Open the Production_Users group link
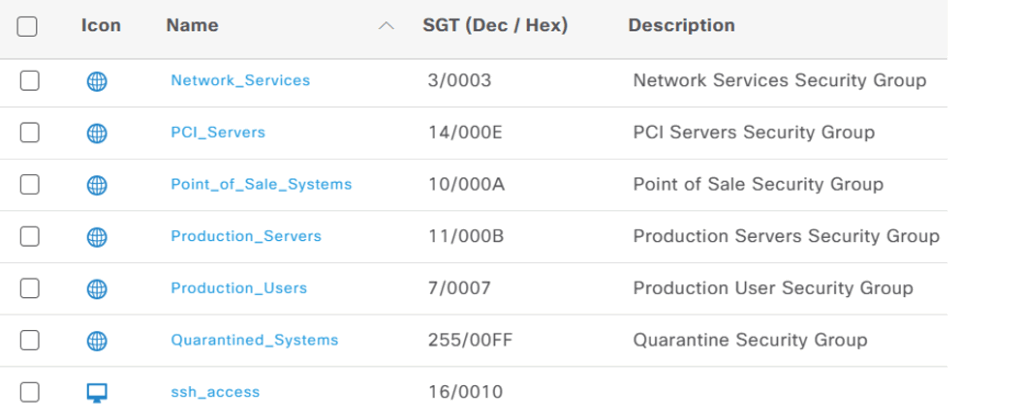This screenshot has height=419, width=1024. click(239, 288)
